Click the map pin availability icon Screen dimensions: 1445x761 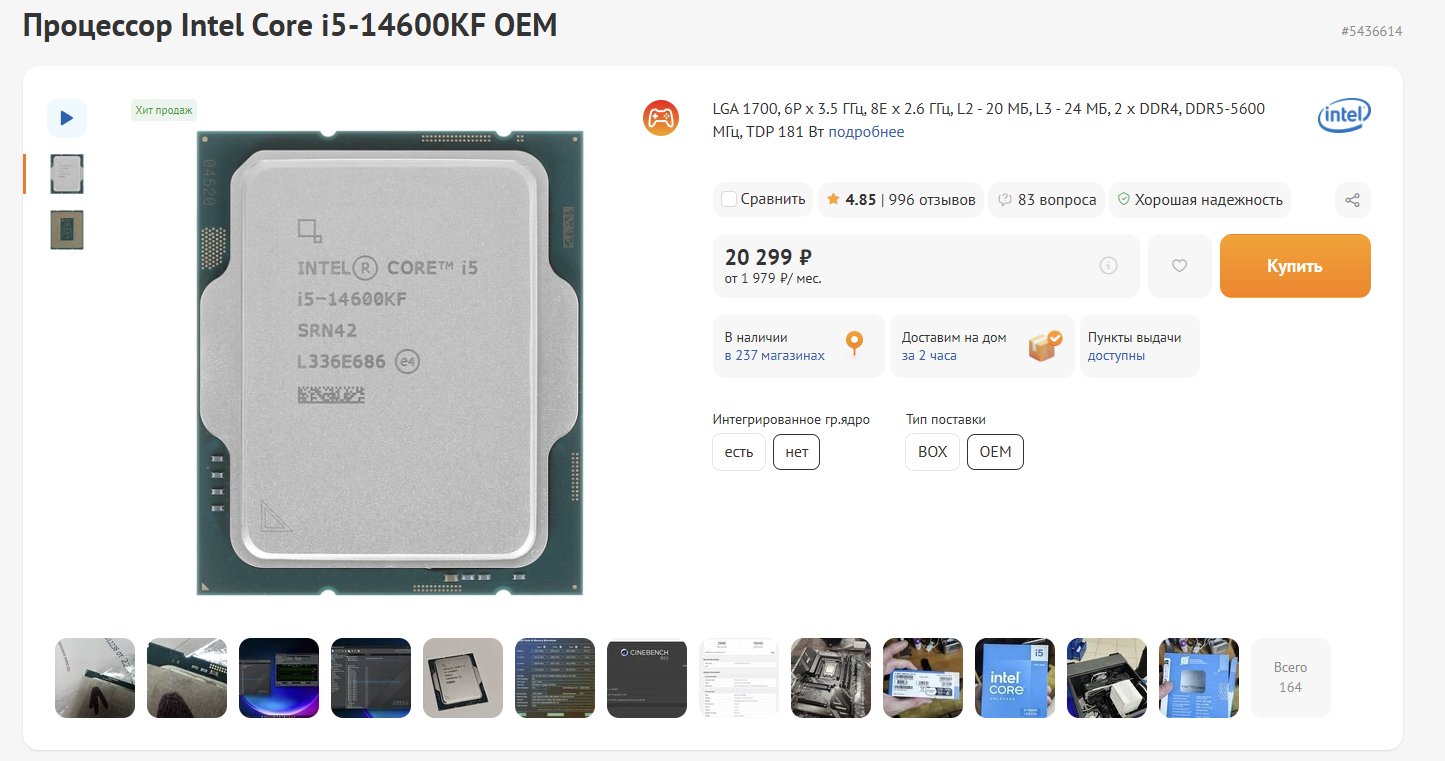click(x=854, y=345)
